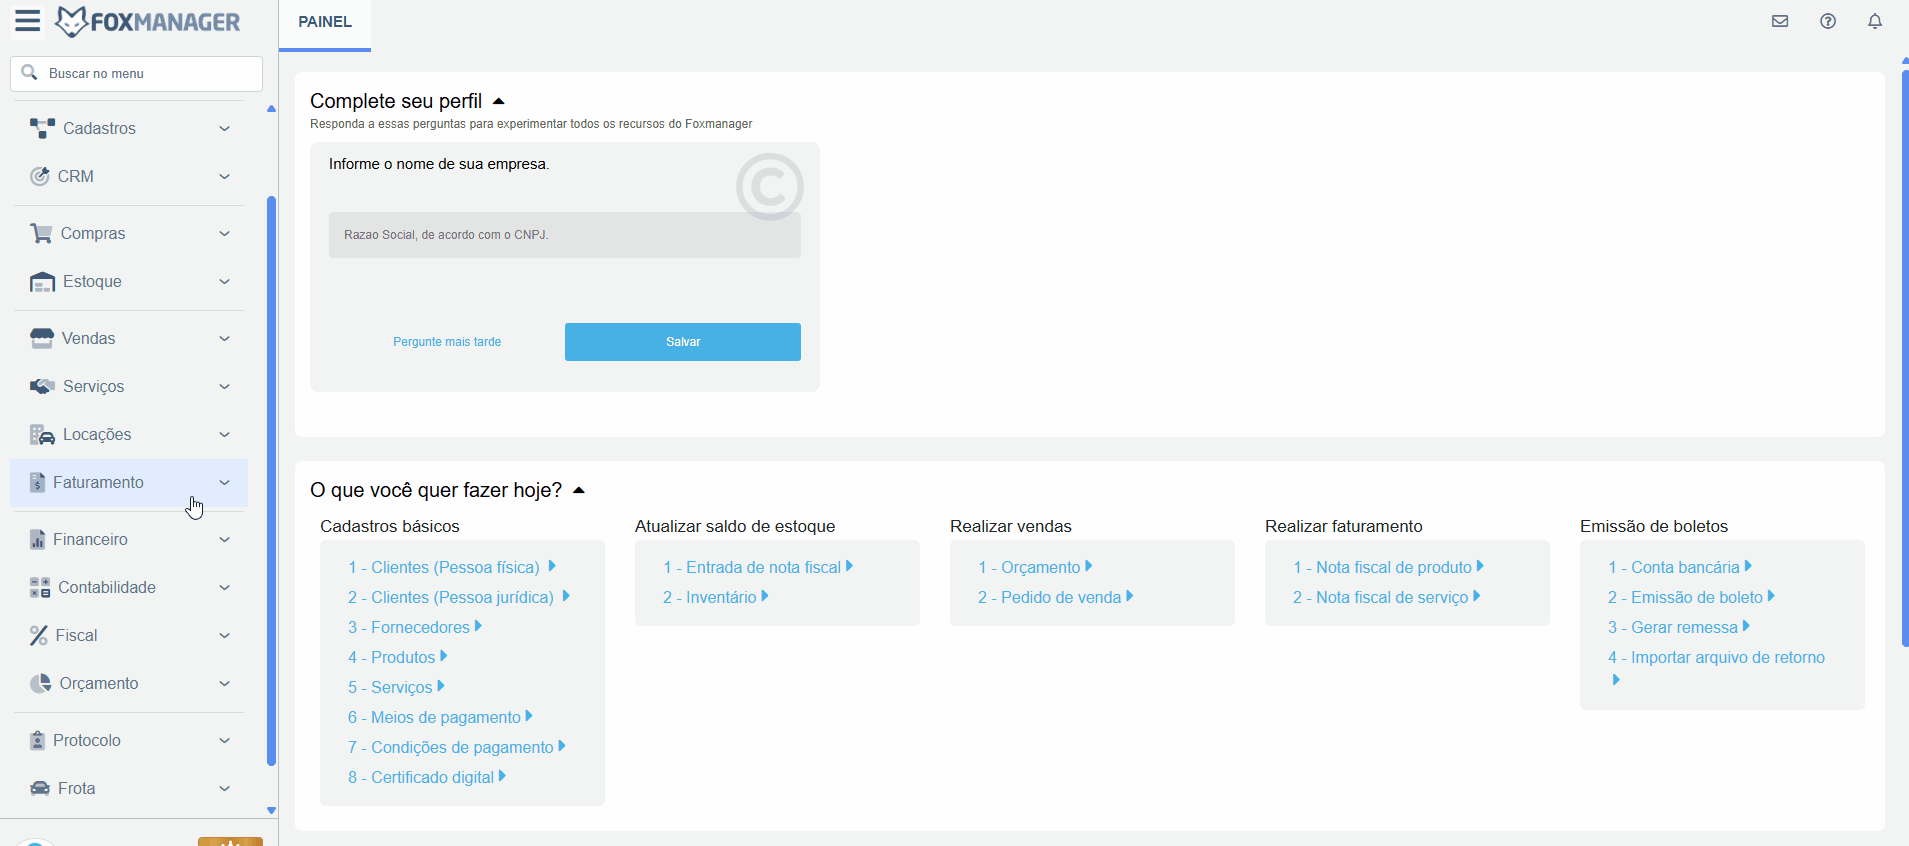Image resolution: width=1909 pixels, height=846 pixels.
Task: Collapse the 'Complete seu perfil' section
Action: 499,101
